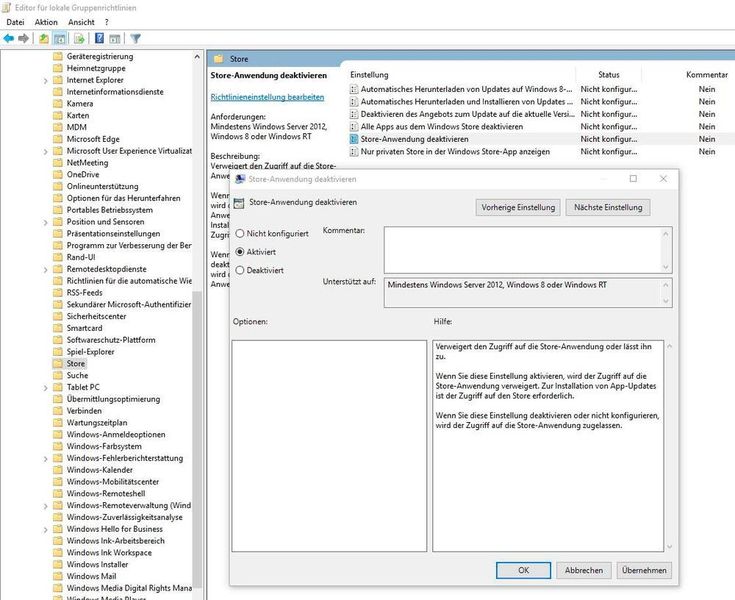Click the Microsoft Edge folder icon
The width and height of the screenshot is (735, 600).
click(58, 139)
